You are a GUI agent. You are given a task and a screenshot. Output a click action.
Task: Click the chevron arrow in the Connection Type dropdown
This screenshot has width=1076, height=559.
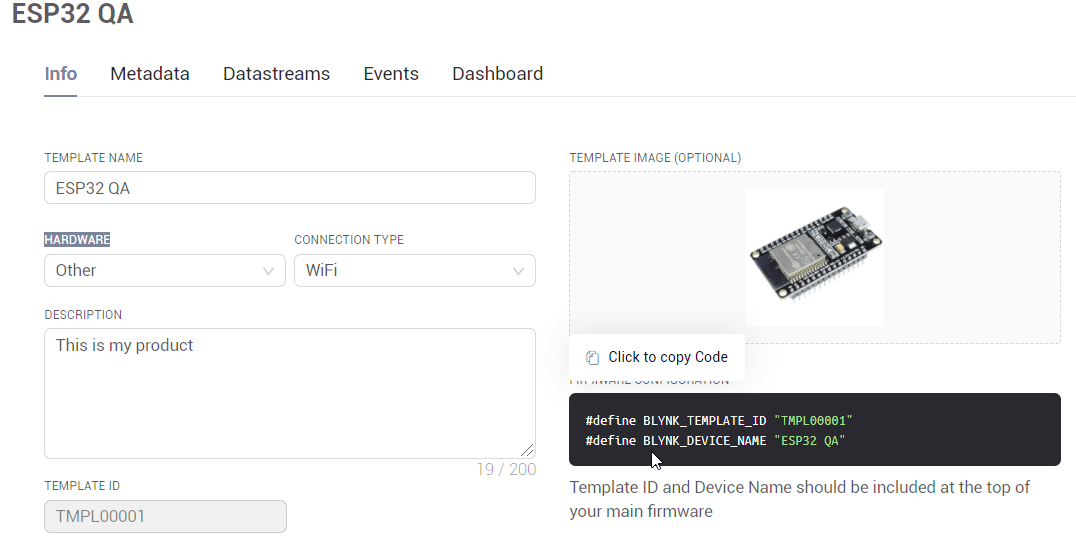(518, 271)
